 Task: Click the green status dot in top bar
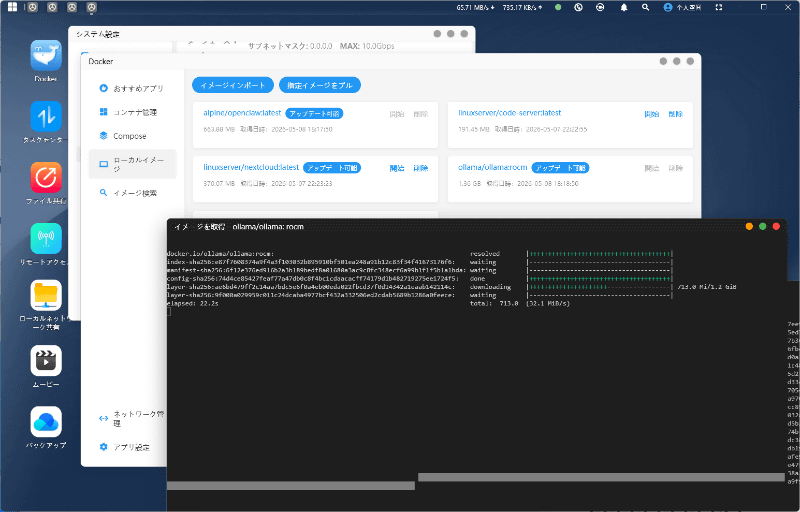[x=558, y=7]
